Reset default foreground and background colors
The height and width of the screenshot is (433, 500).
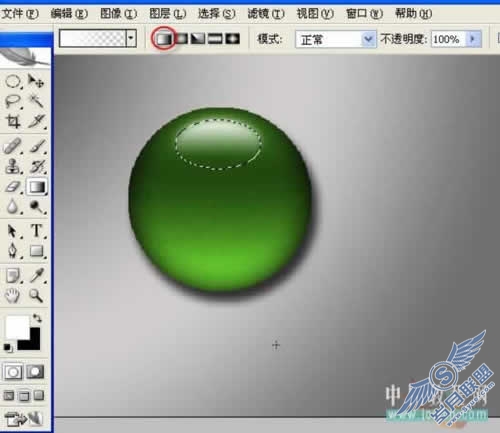click(x=8, y=348)
